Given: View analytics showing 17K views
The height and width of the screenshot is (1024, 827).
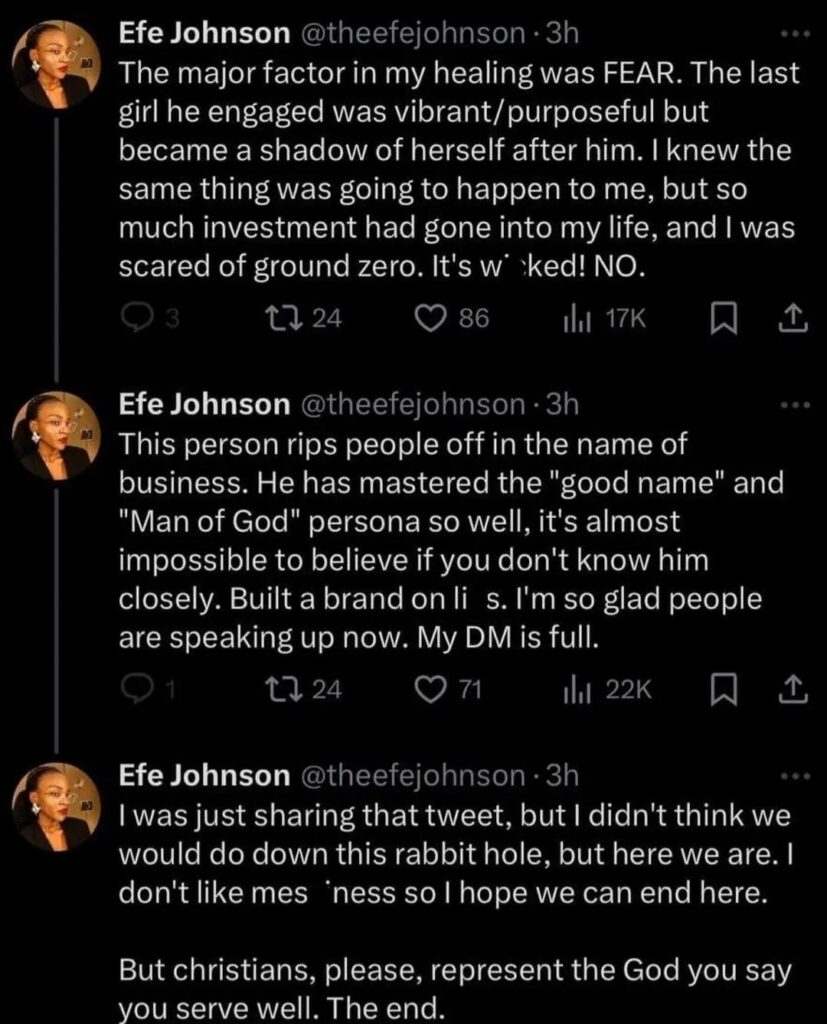Looking at the screenshot, I should tap(578, 318).
